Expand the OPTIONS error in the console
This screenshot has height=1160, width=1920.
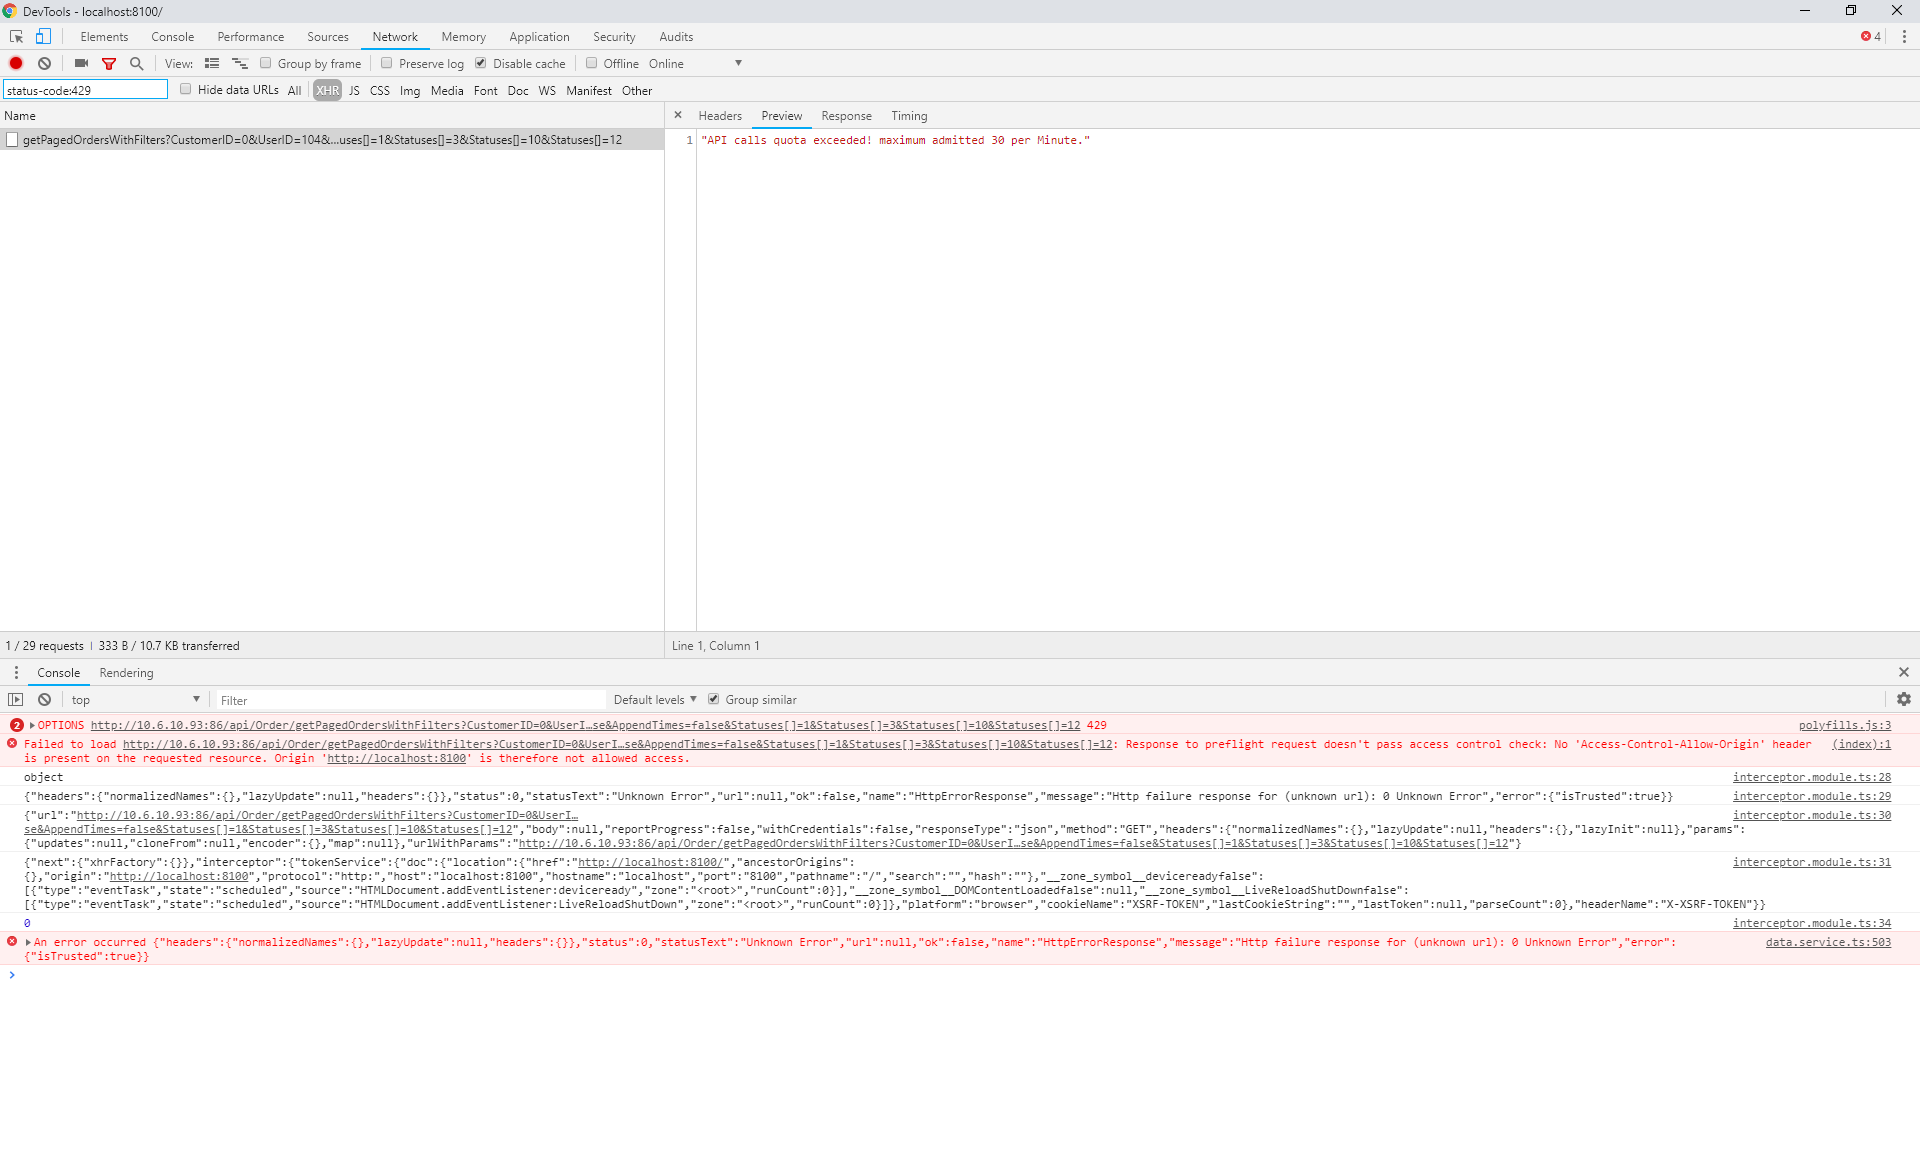[x=31, y=725]
